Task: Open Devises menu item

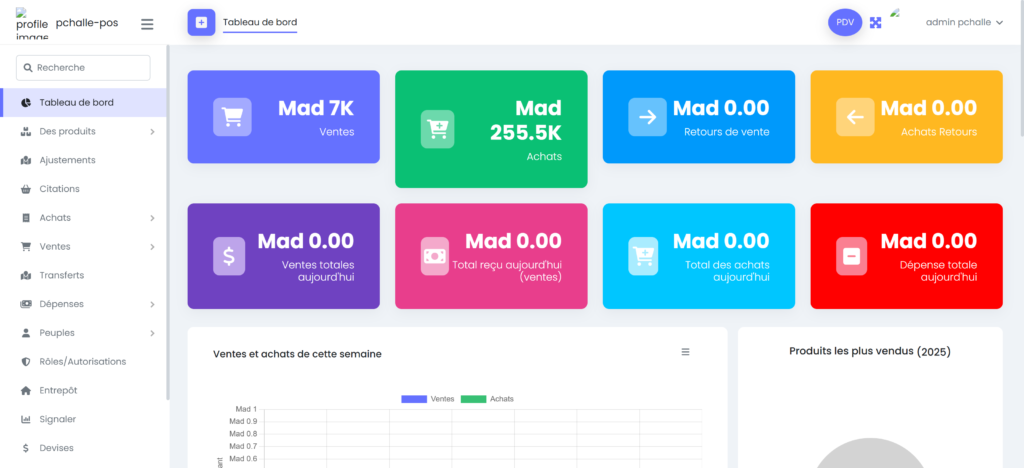Action: click(x=84, y=448)
